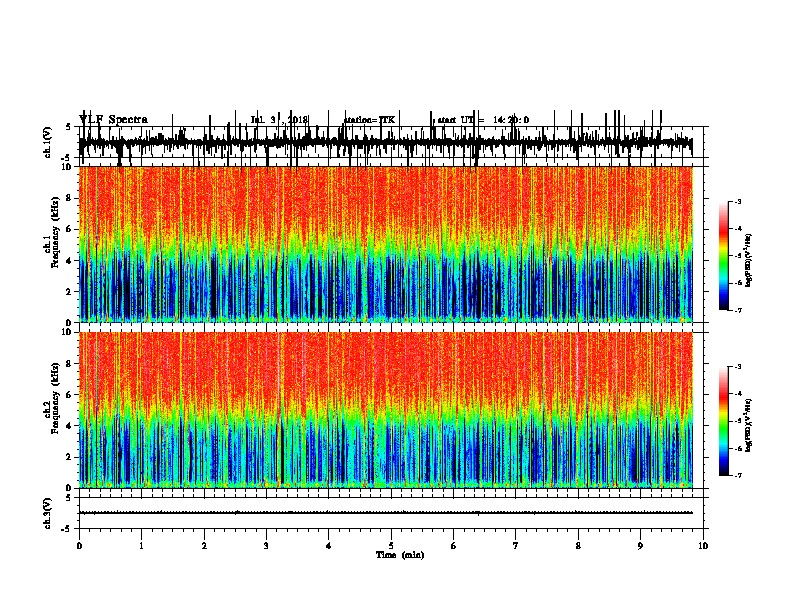Click the time axis tick label '5'
792x612 pixels.
(x=391, y=546)
